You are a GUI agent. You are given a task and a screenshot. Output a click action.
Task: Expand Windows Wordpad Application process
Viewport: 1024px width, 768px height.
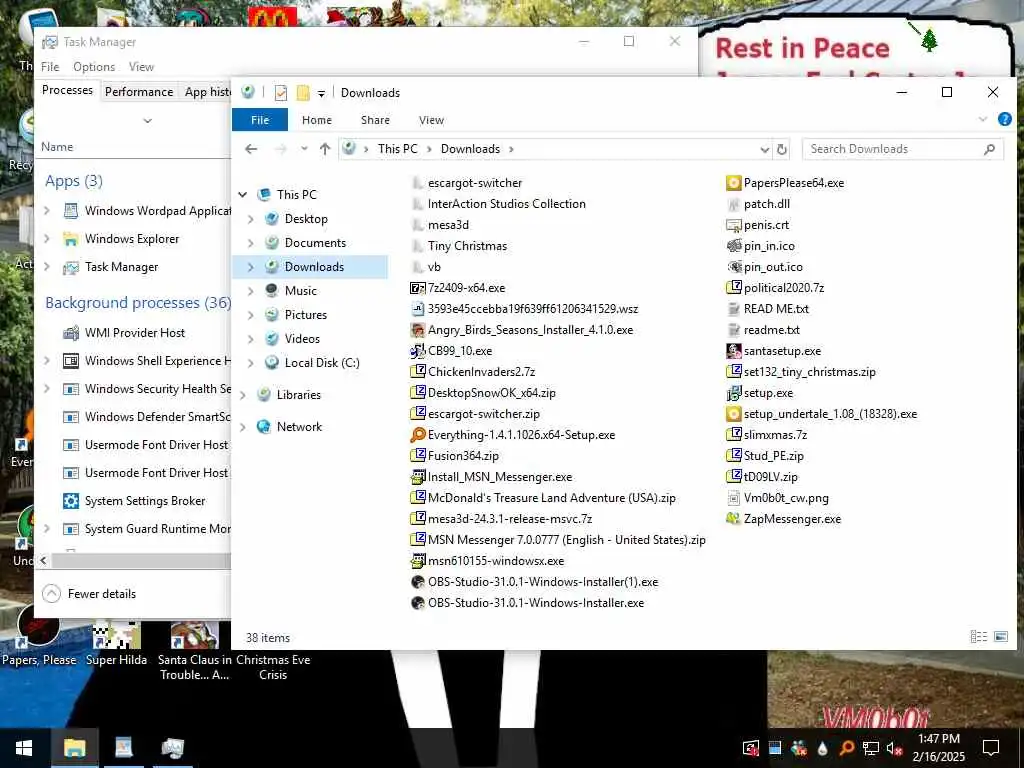coord(47,210)
